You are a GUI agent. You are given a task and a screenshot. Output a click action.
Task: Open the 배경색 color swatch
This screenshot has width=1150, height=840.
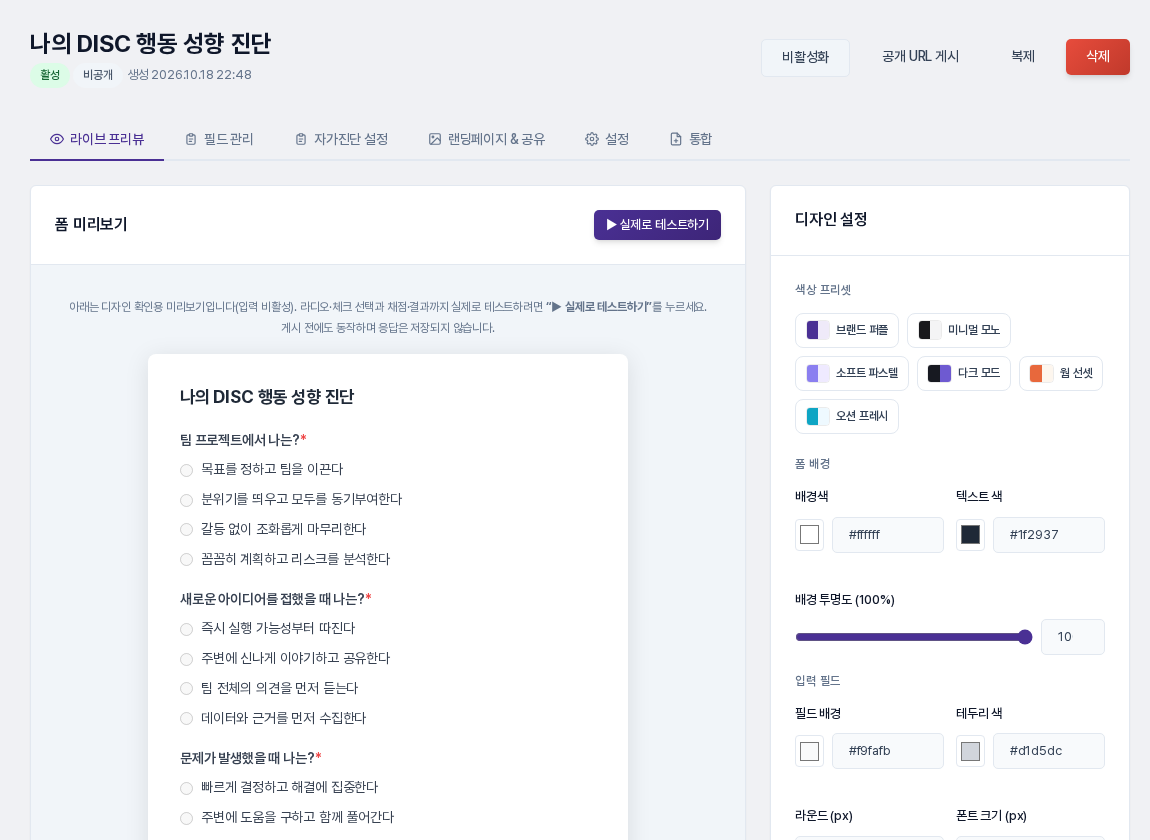pos(810,535)
